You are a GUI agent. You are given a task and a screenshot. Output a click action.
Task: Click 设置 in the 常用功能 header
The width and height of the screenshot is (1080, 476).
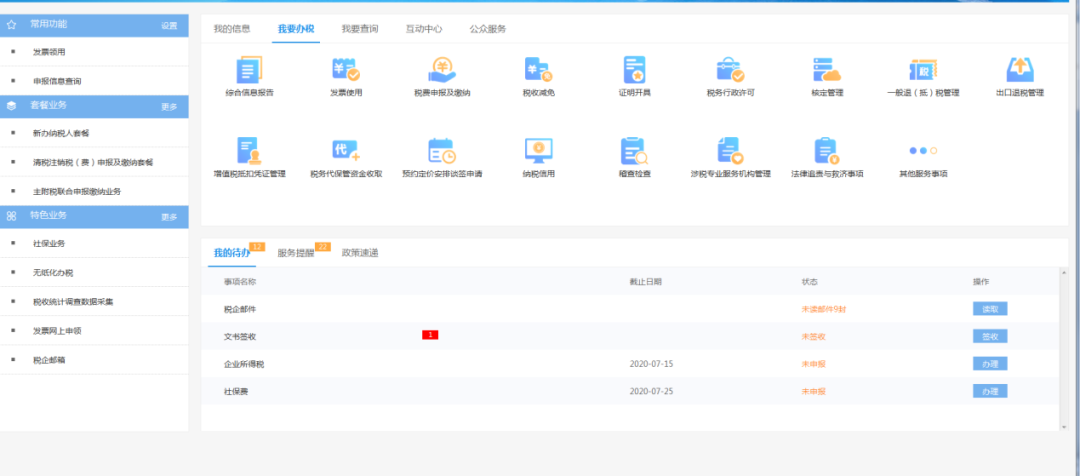coord(169,25)
